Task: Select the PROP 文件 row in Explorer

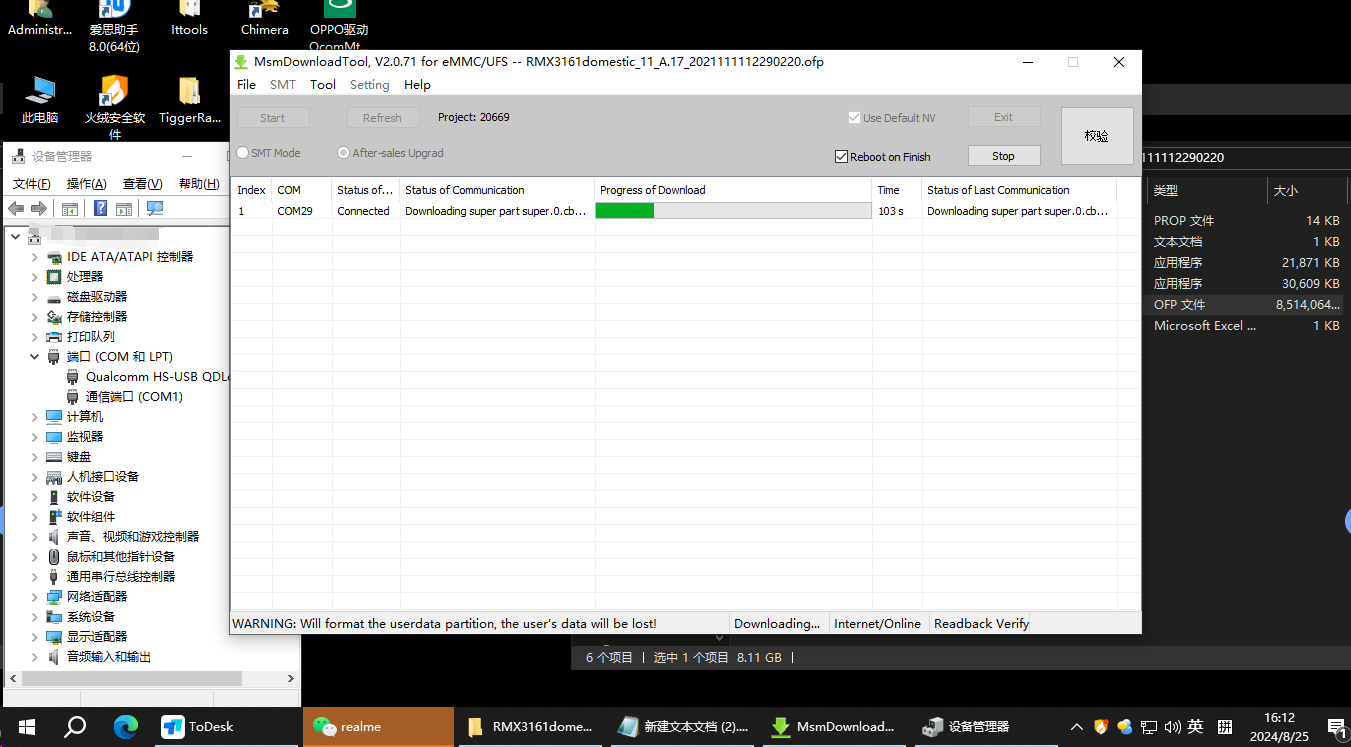Action: (x=1246, y=221)
